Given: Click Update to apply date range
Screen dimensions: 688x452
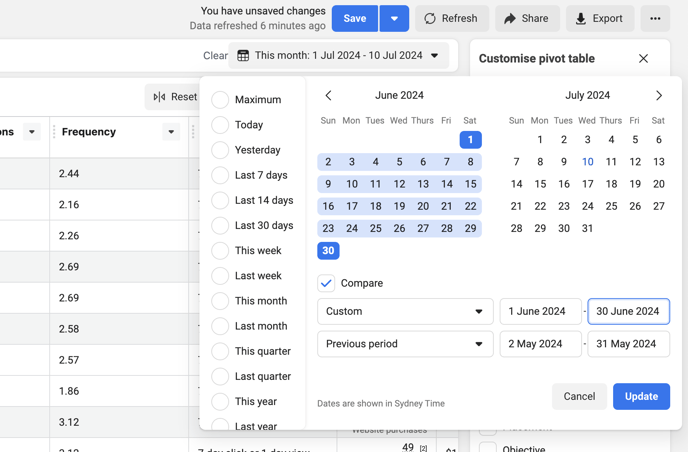Looking at the screenshot, I should click(x=641, y=397).
